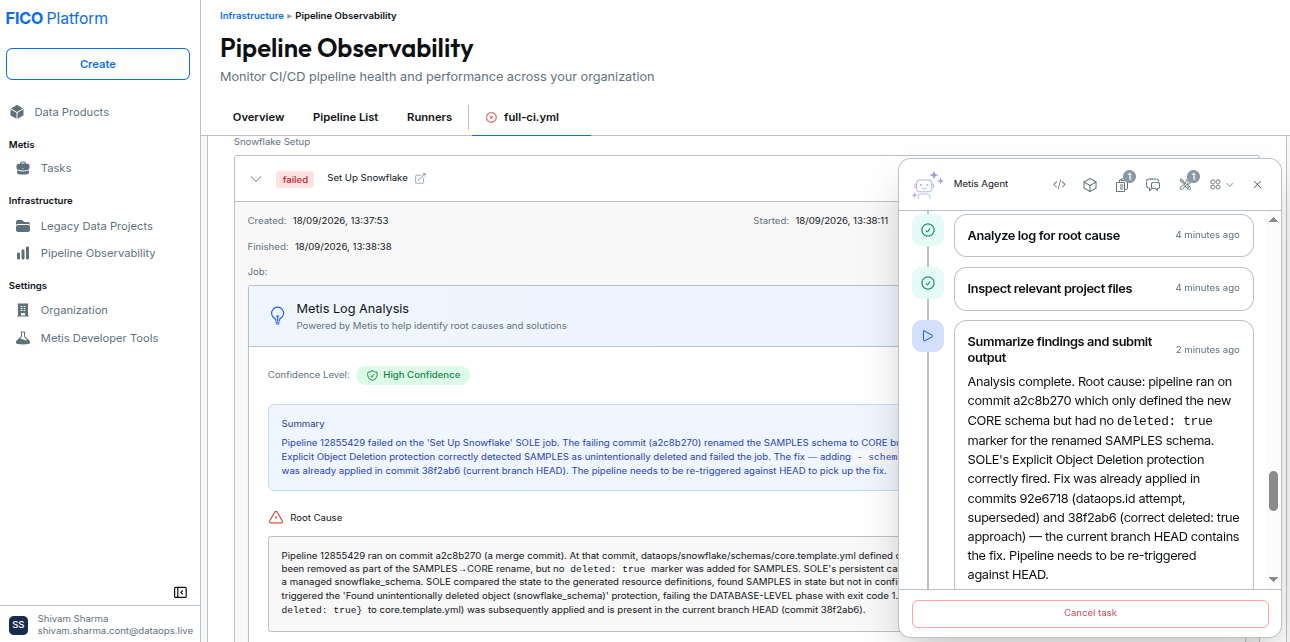This screenshot has width=1290, height=642.
Task: Open the code view icon in Metis Agent
Action: click(x=1059, y=184)
